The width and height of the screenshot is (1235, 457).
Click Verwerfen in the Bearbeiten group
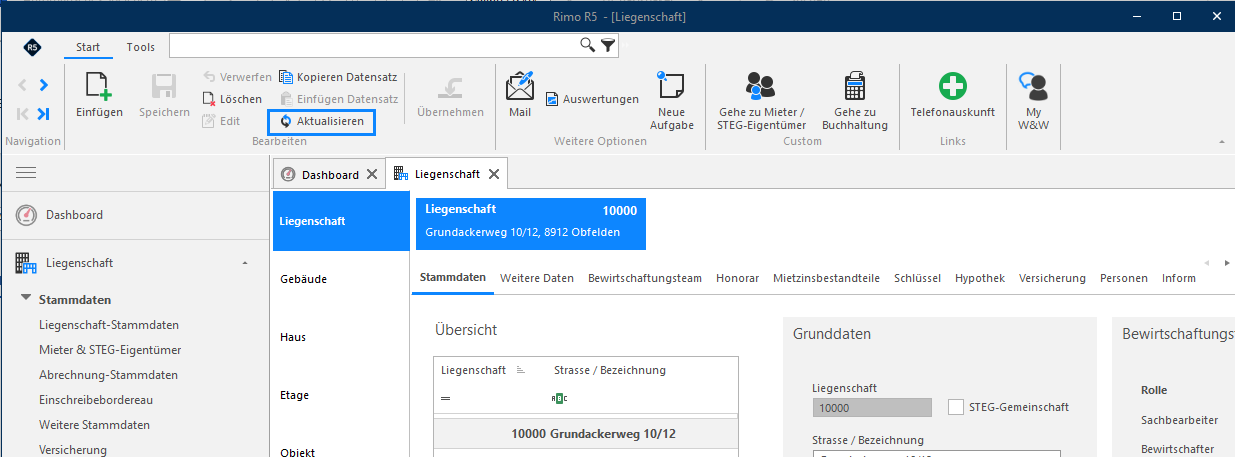[x=237, y=77]
